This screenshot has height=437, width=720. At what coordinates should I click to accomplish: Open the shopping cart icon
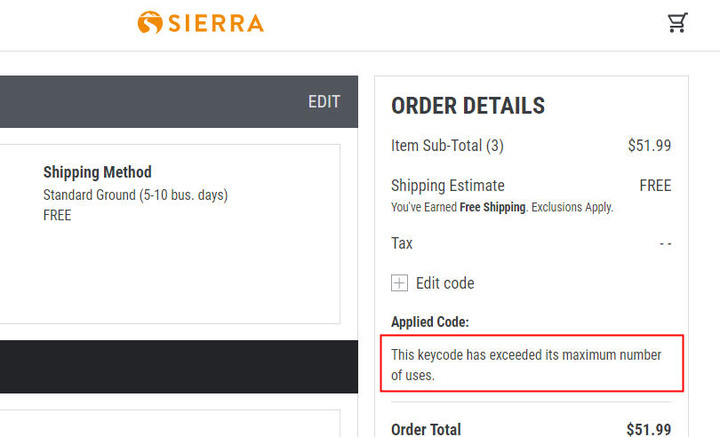(x=677, y=22)
